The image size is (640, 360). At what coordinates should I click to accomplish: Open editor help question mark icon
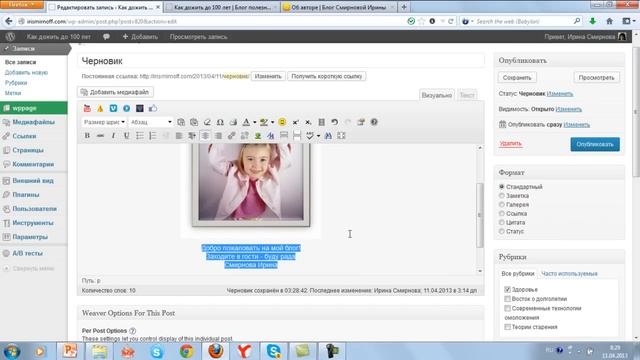click(374, 122)
